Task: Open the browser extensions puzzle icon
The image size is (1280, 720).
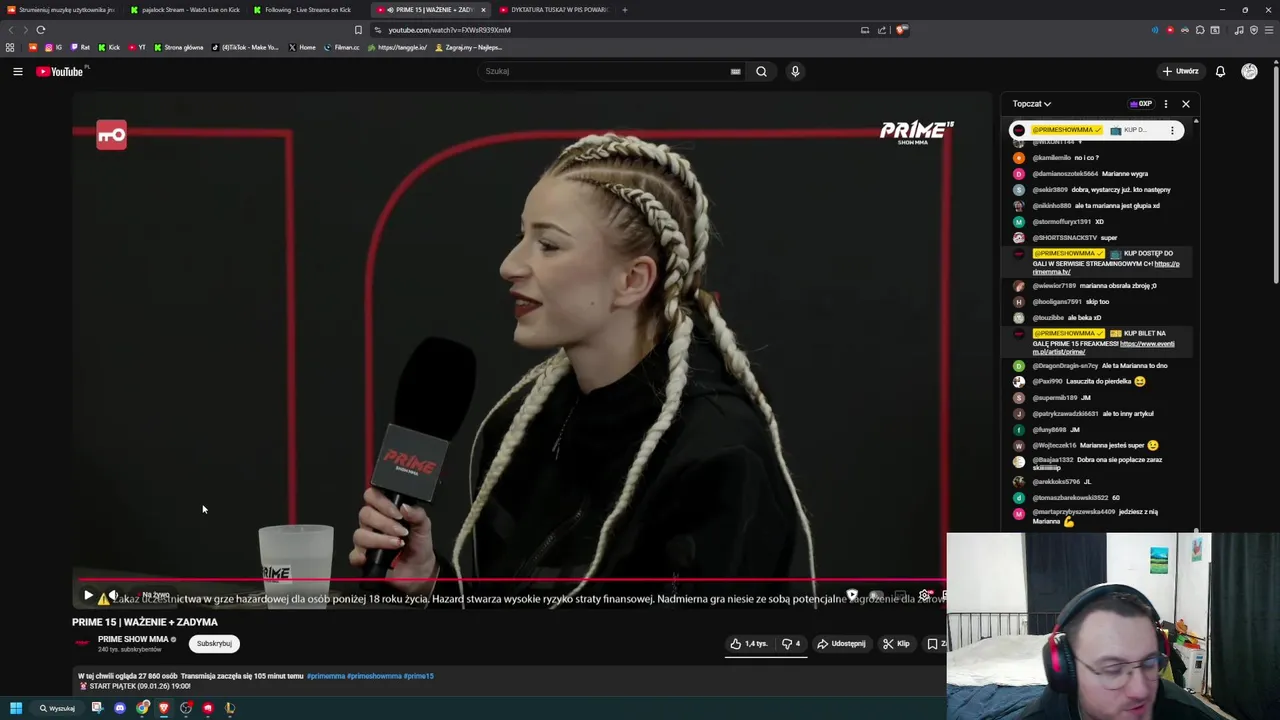Action: point(1200,30)
